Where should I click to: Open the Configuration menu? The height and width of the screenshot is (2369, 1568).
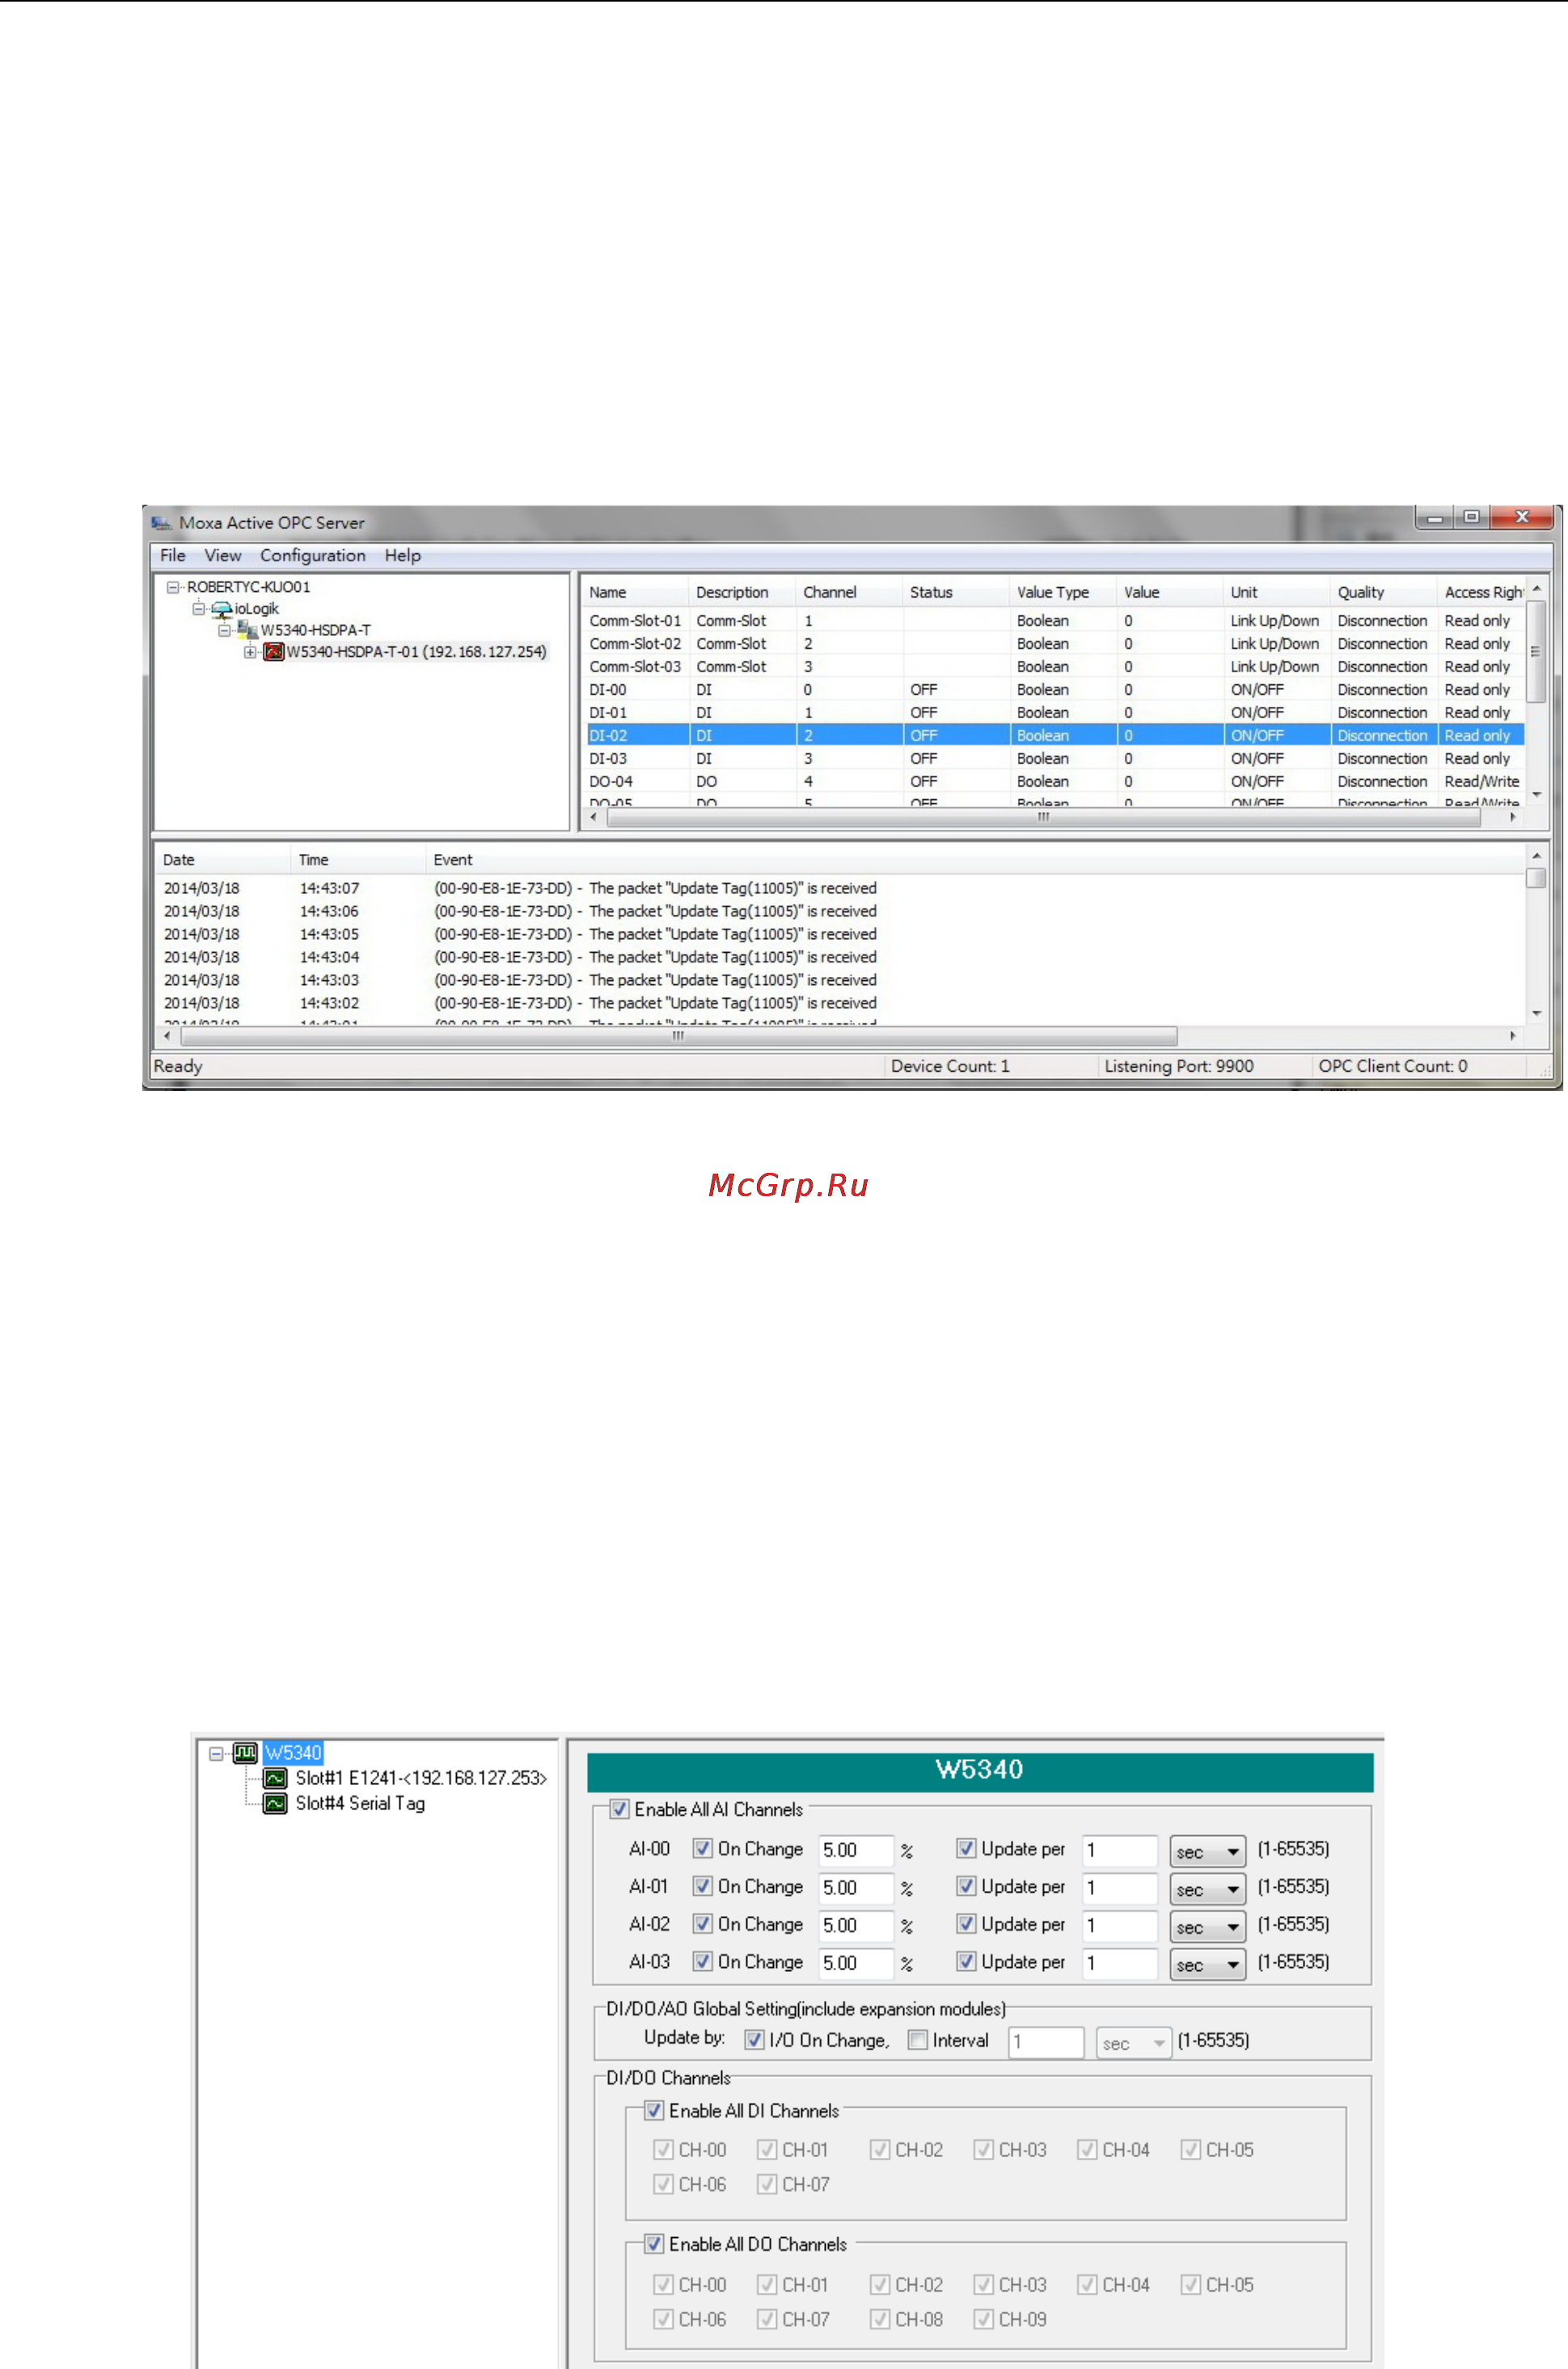pos(313,555)
